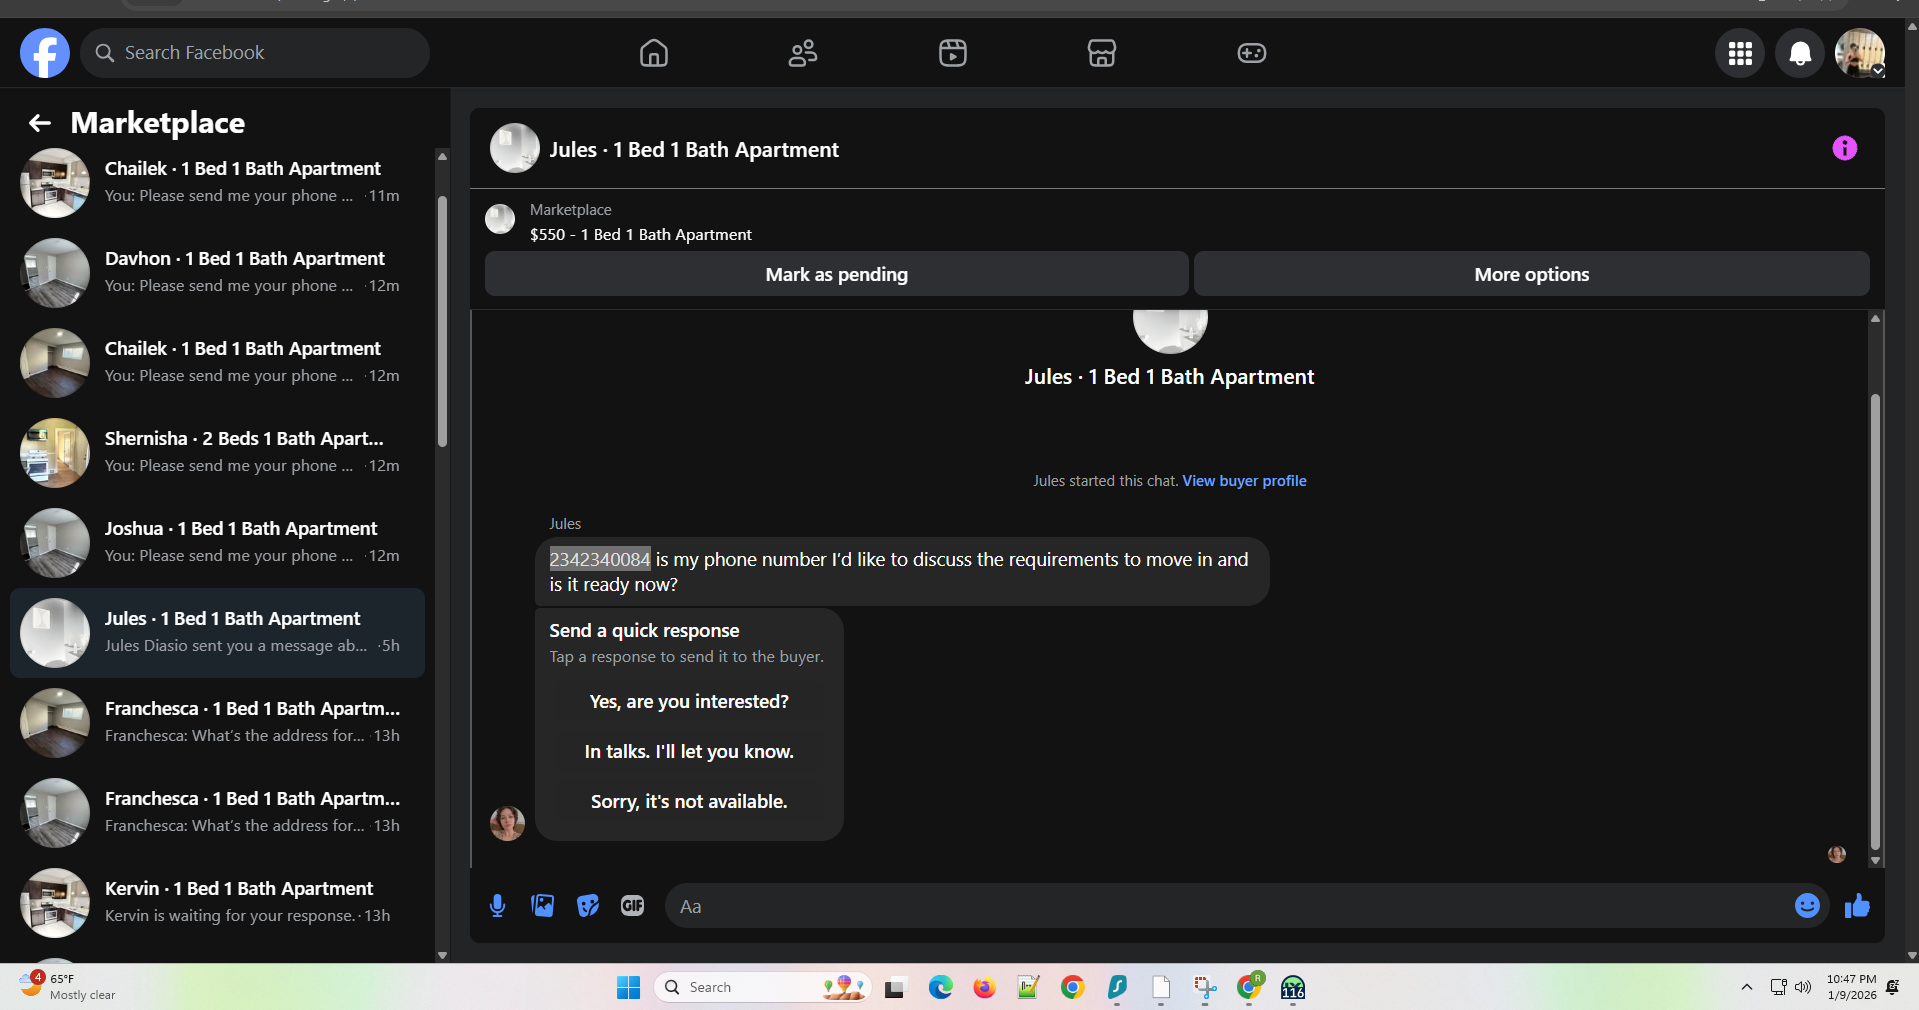The width and height of the screenshot is (1919, 1010).
Task: Open the clock showing 10:47 PM
Action: pyautogui.click(x=1851, y=987)
